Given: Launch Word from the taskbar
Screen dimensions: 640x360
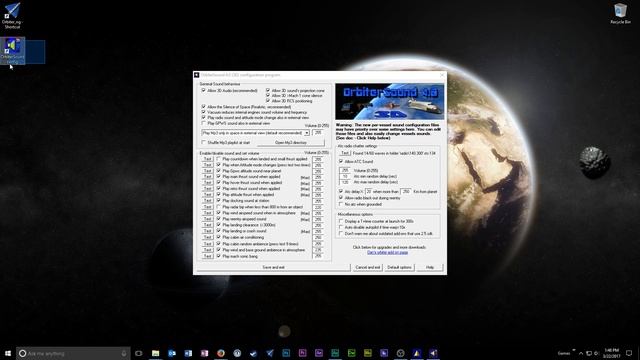Looking at the screenshot, I should [188, 353].
